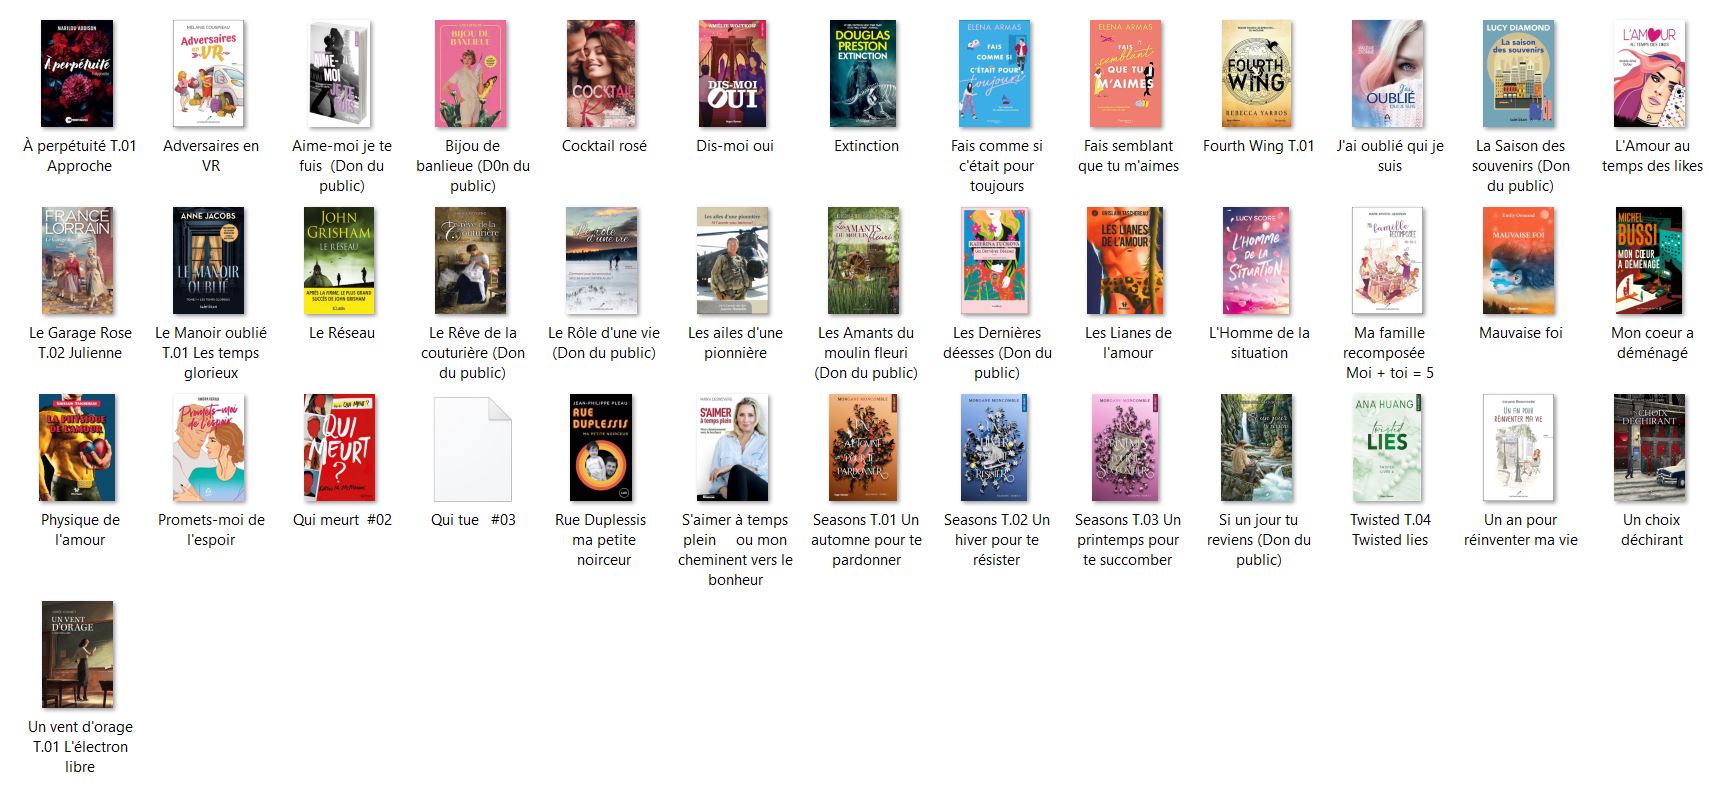Click the blank file icon for Qui tue #03
The height and width of the screenshot is (790, 1709).
point(472,449)
